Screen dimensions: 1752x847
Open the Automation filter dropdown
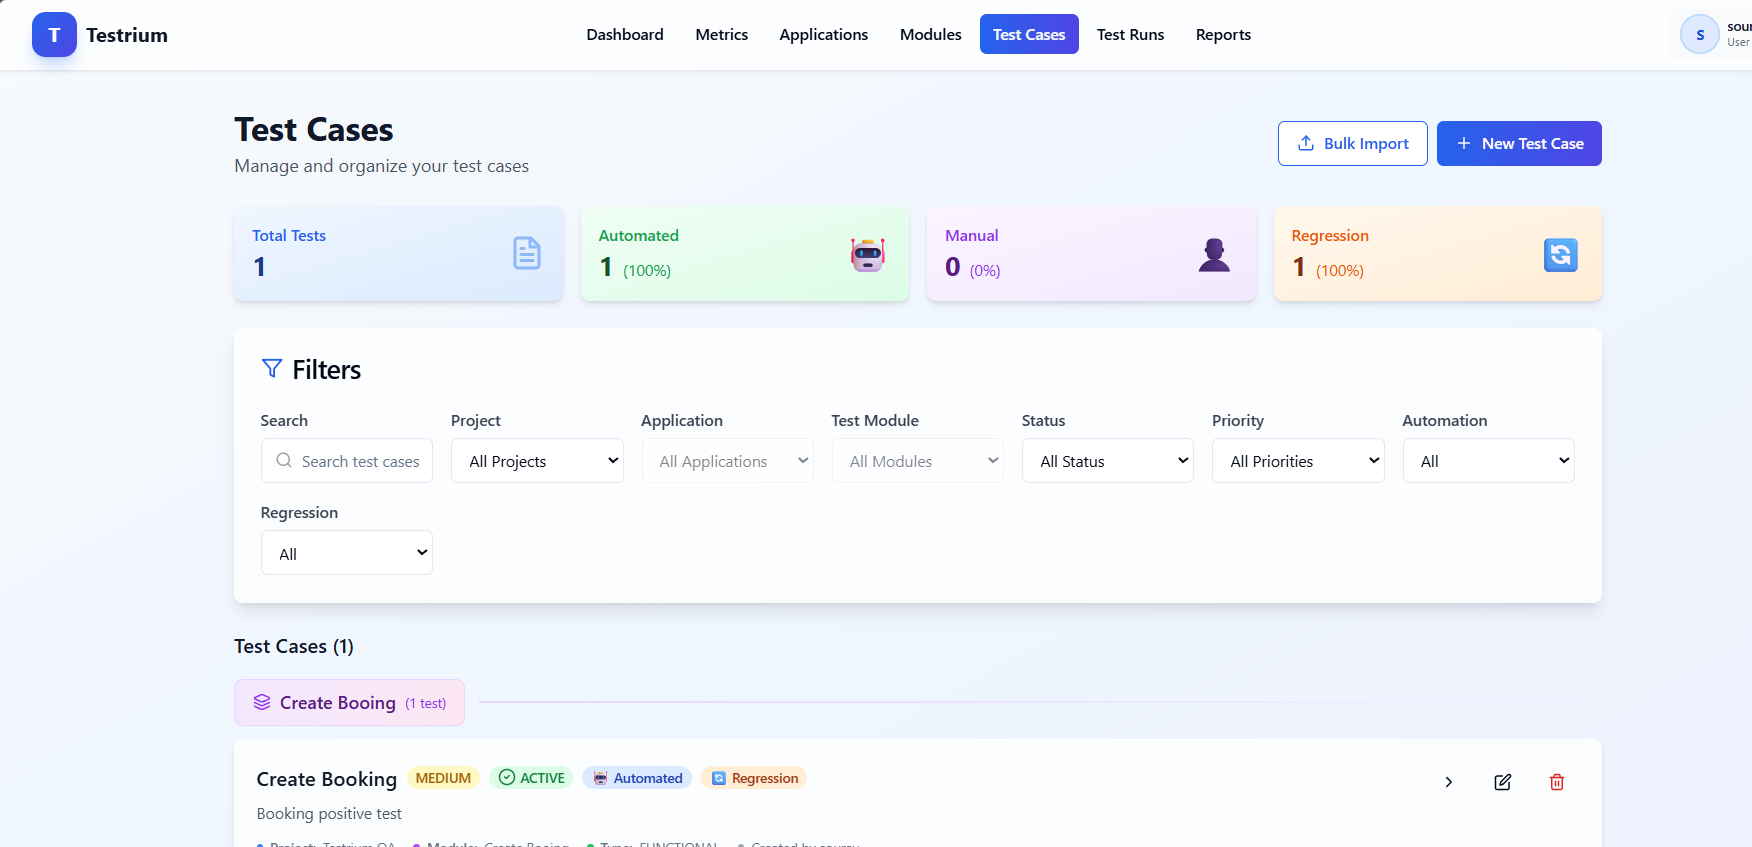pos(1487,461)
